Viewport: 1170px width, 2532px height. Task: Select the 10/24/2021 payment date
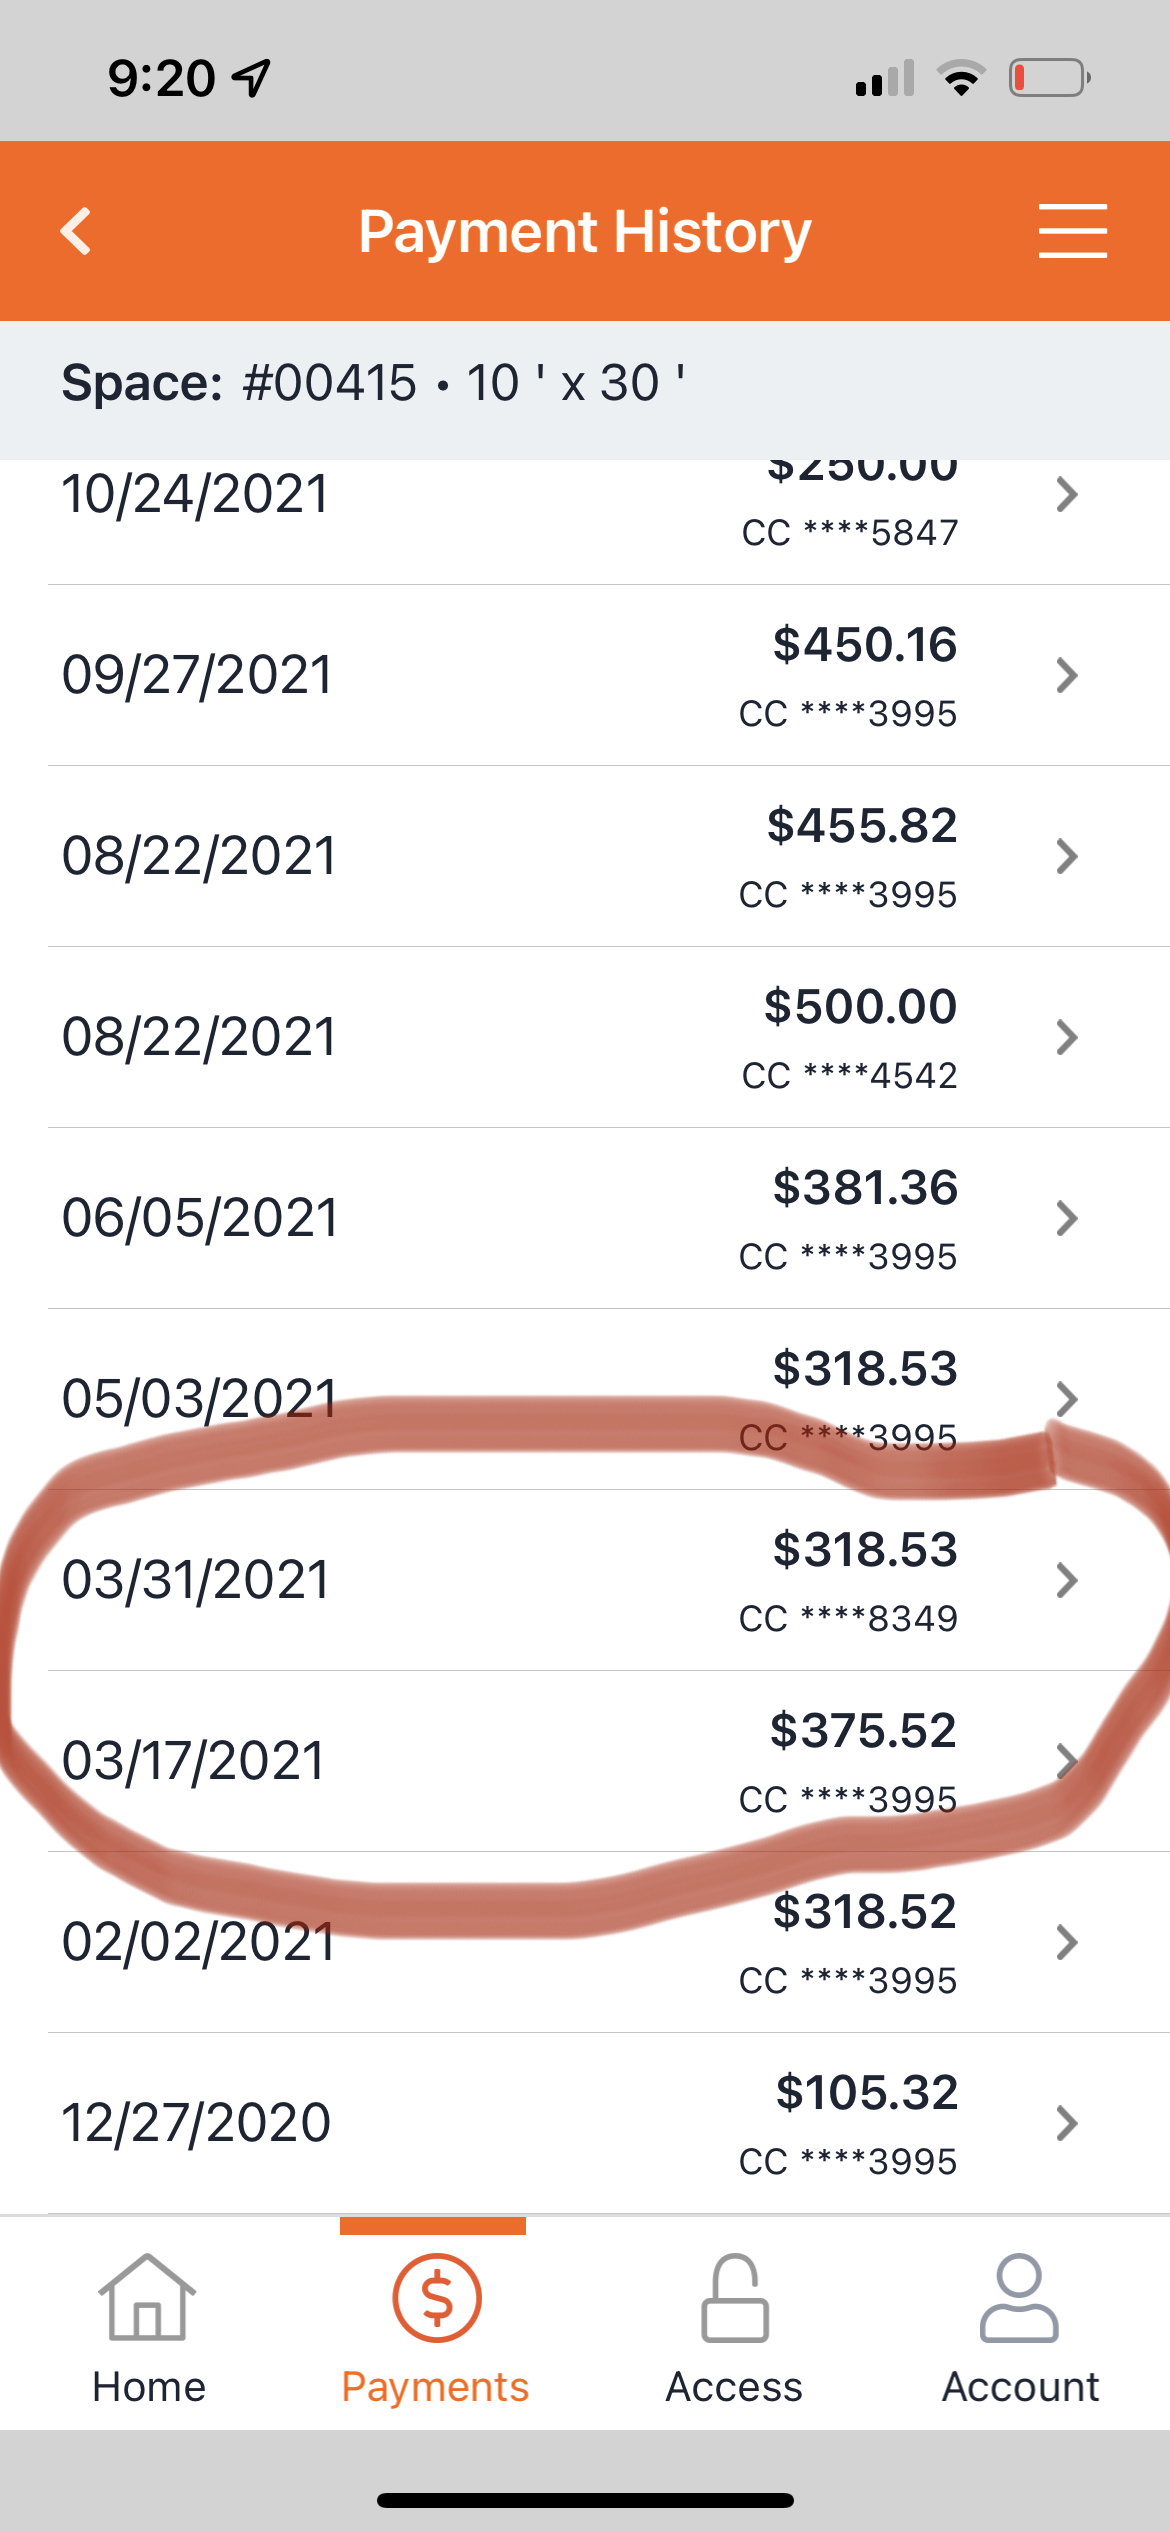(196, 495)
